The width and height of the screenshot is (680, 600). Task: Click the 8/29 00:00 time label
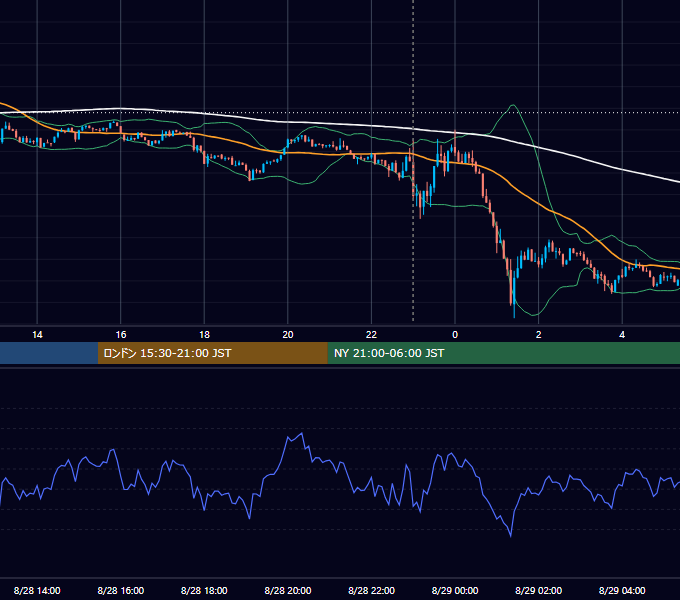pos(455,590)
